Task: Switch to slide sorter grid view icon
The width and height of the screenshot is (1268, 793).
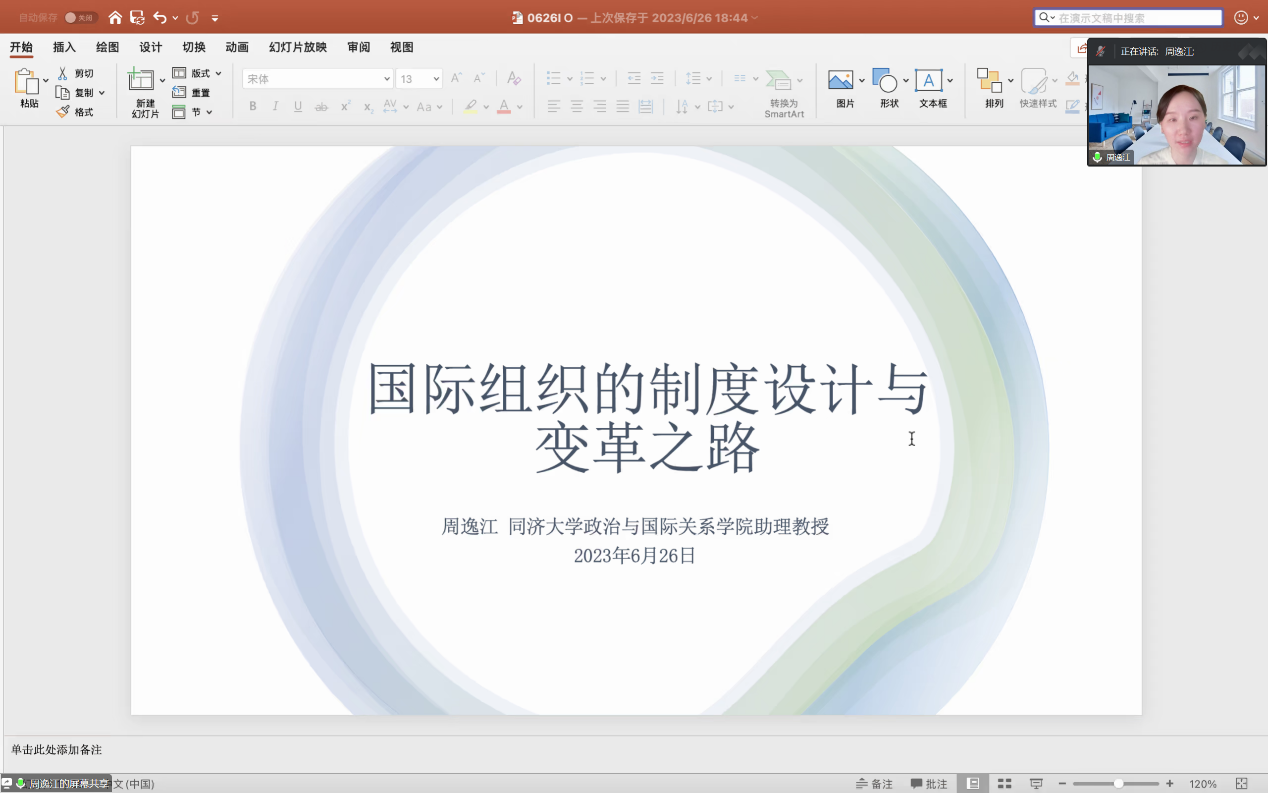Action: [1005, 784]
